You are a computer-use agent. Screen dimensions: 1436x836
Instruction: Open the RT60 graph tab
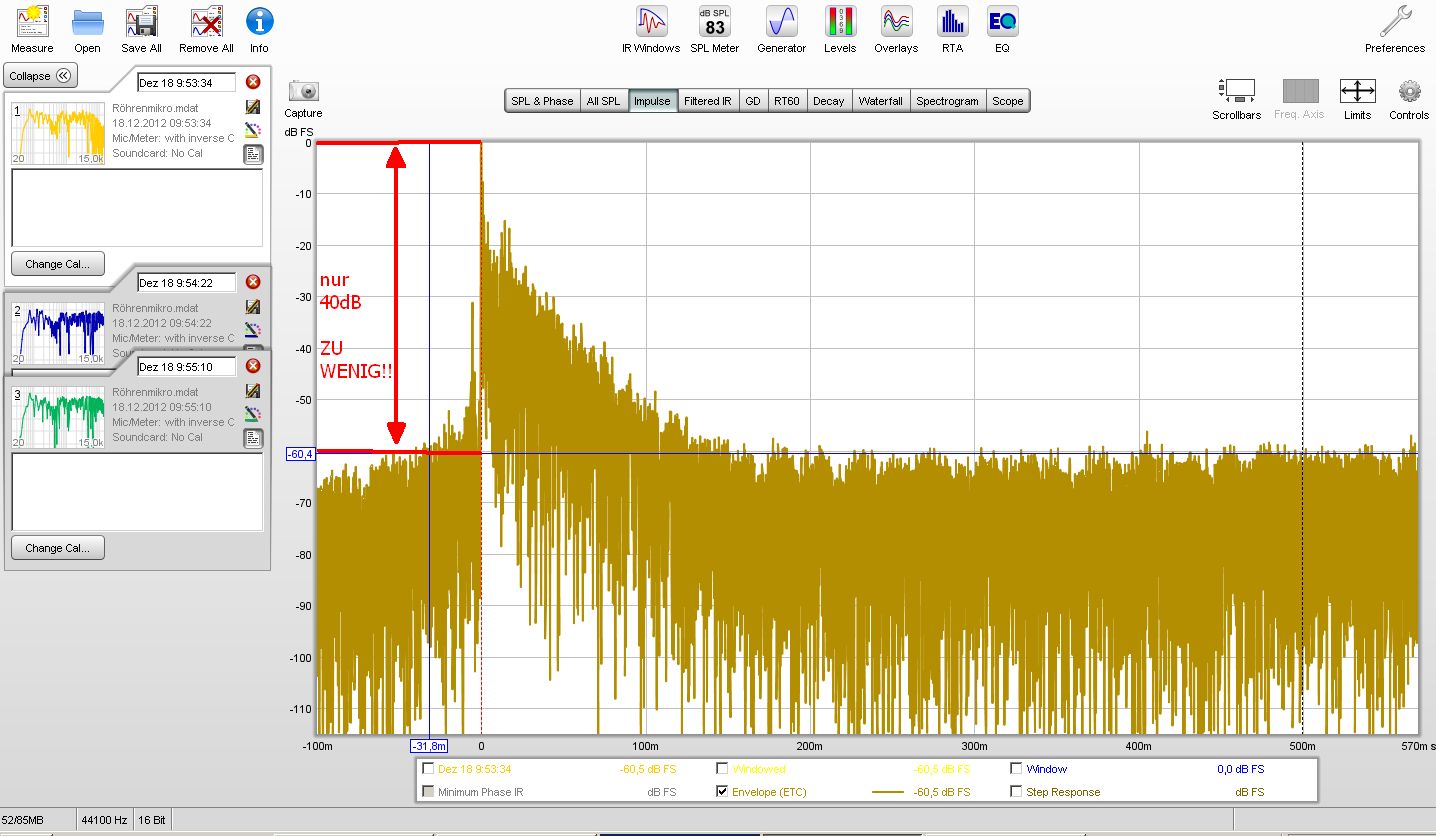click(787, 101)
